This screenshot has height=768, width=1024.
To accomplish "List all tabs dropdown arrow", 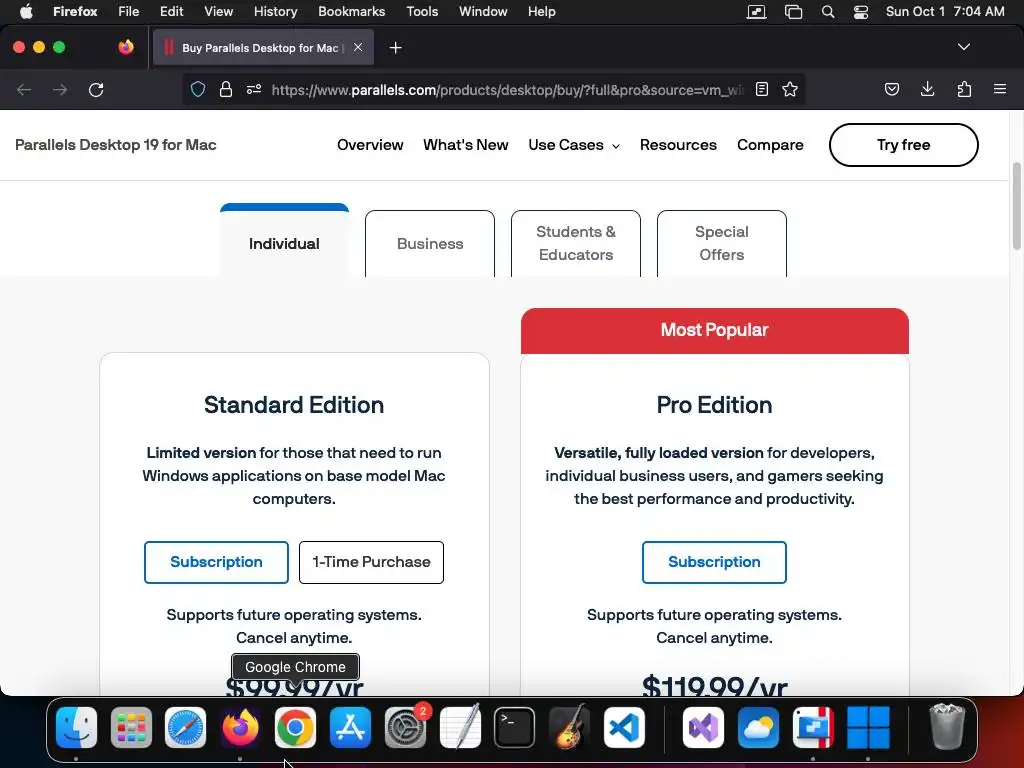I will click(x=963, y=47).
